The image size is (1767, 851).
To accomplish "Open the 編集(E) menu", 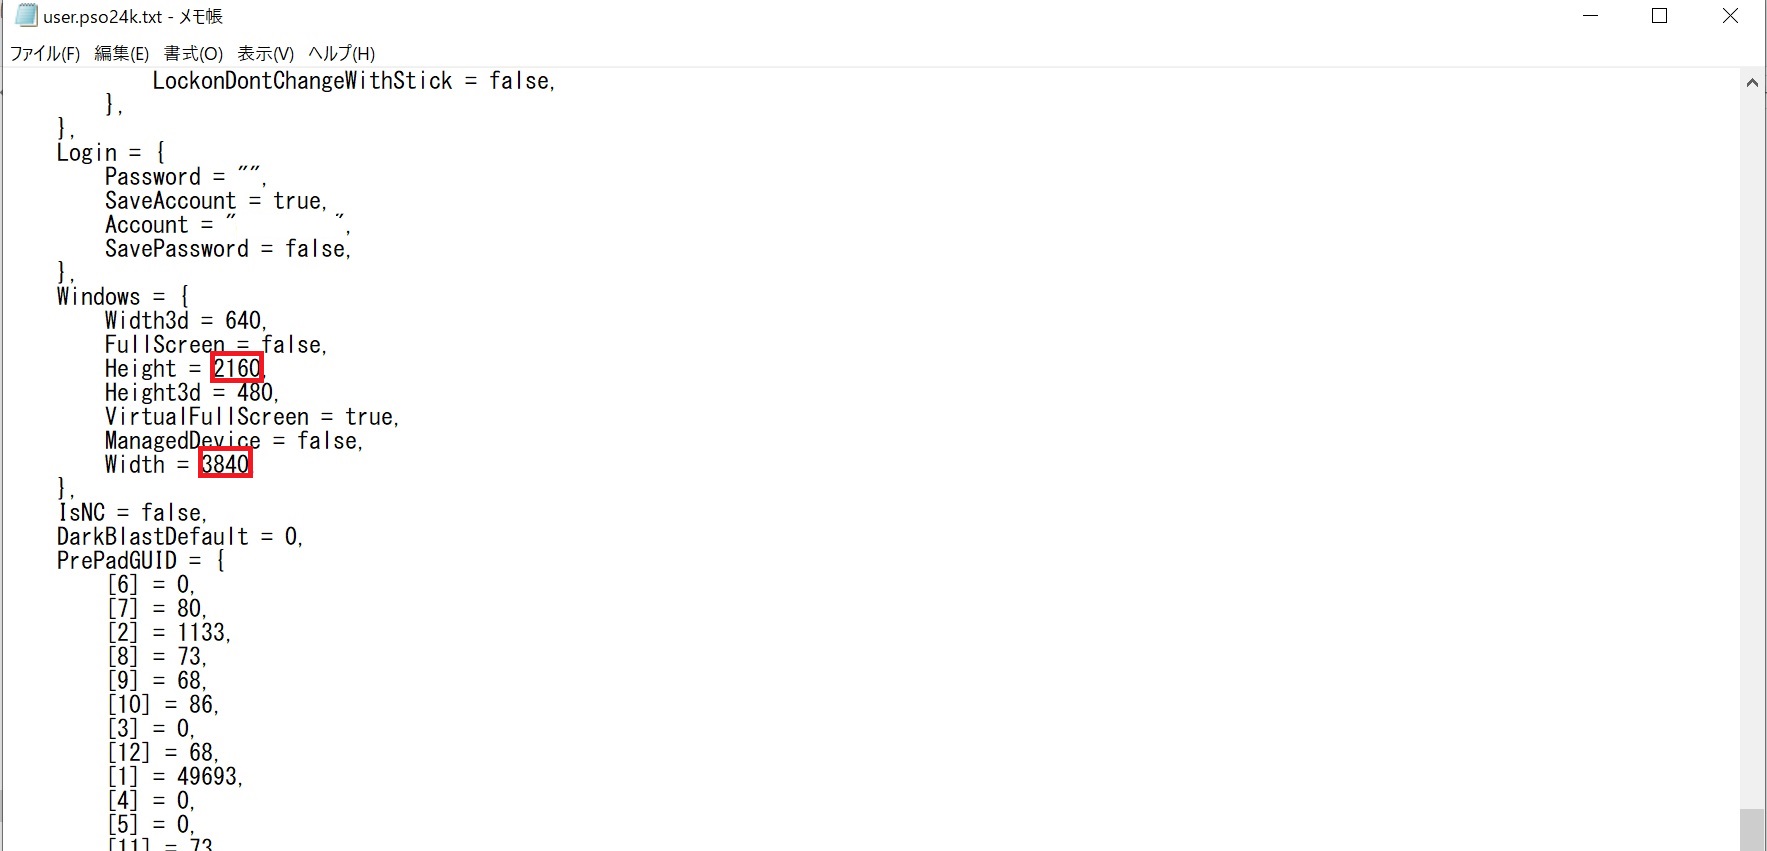I will 121,54.
